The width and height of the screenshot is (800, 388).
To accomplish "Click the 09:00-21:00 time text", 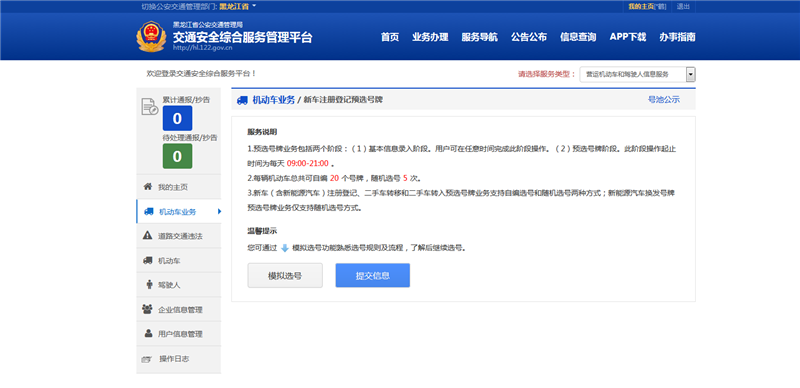I will (x=307, y=163).
